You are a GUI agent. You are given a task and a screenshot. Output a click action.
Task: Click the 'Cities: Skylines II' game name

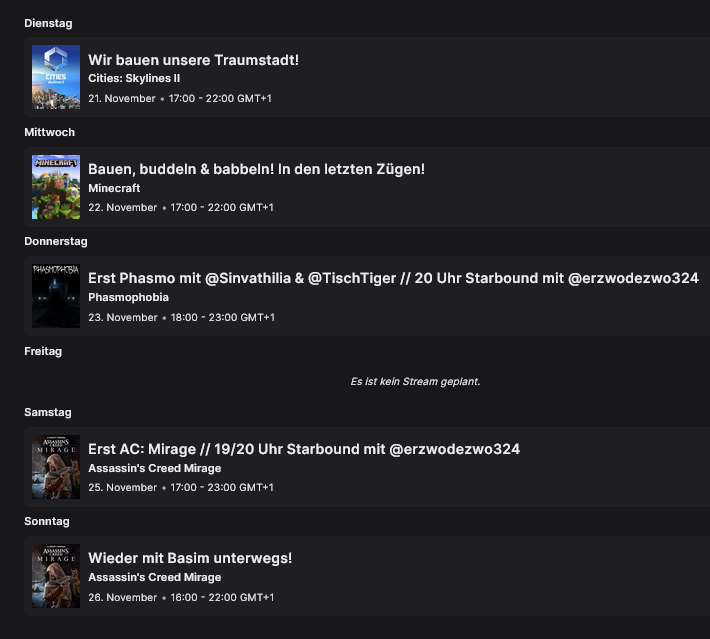(x=134, y=78)
